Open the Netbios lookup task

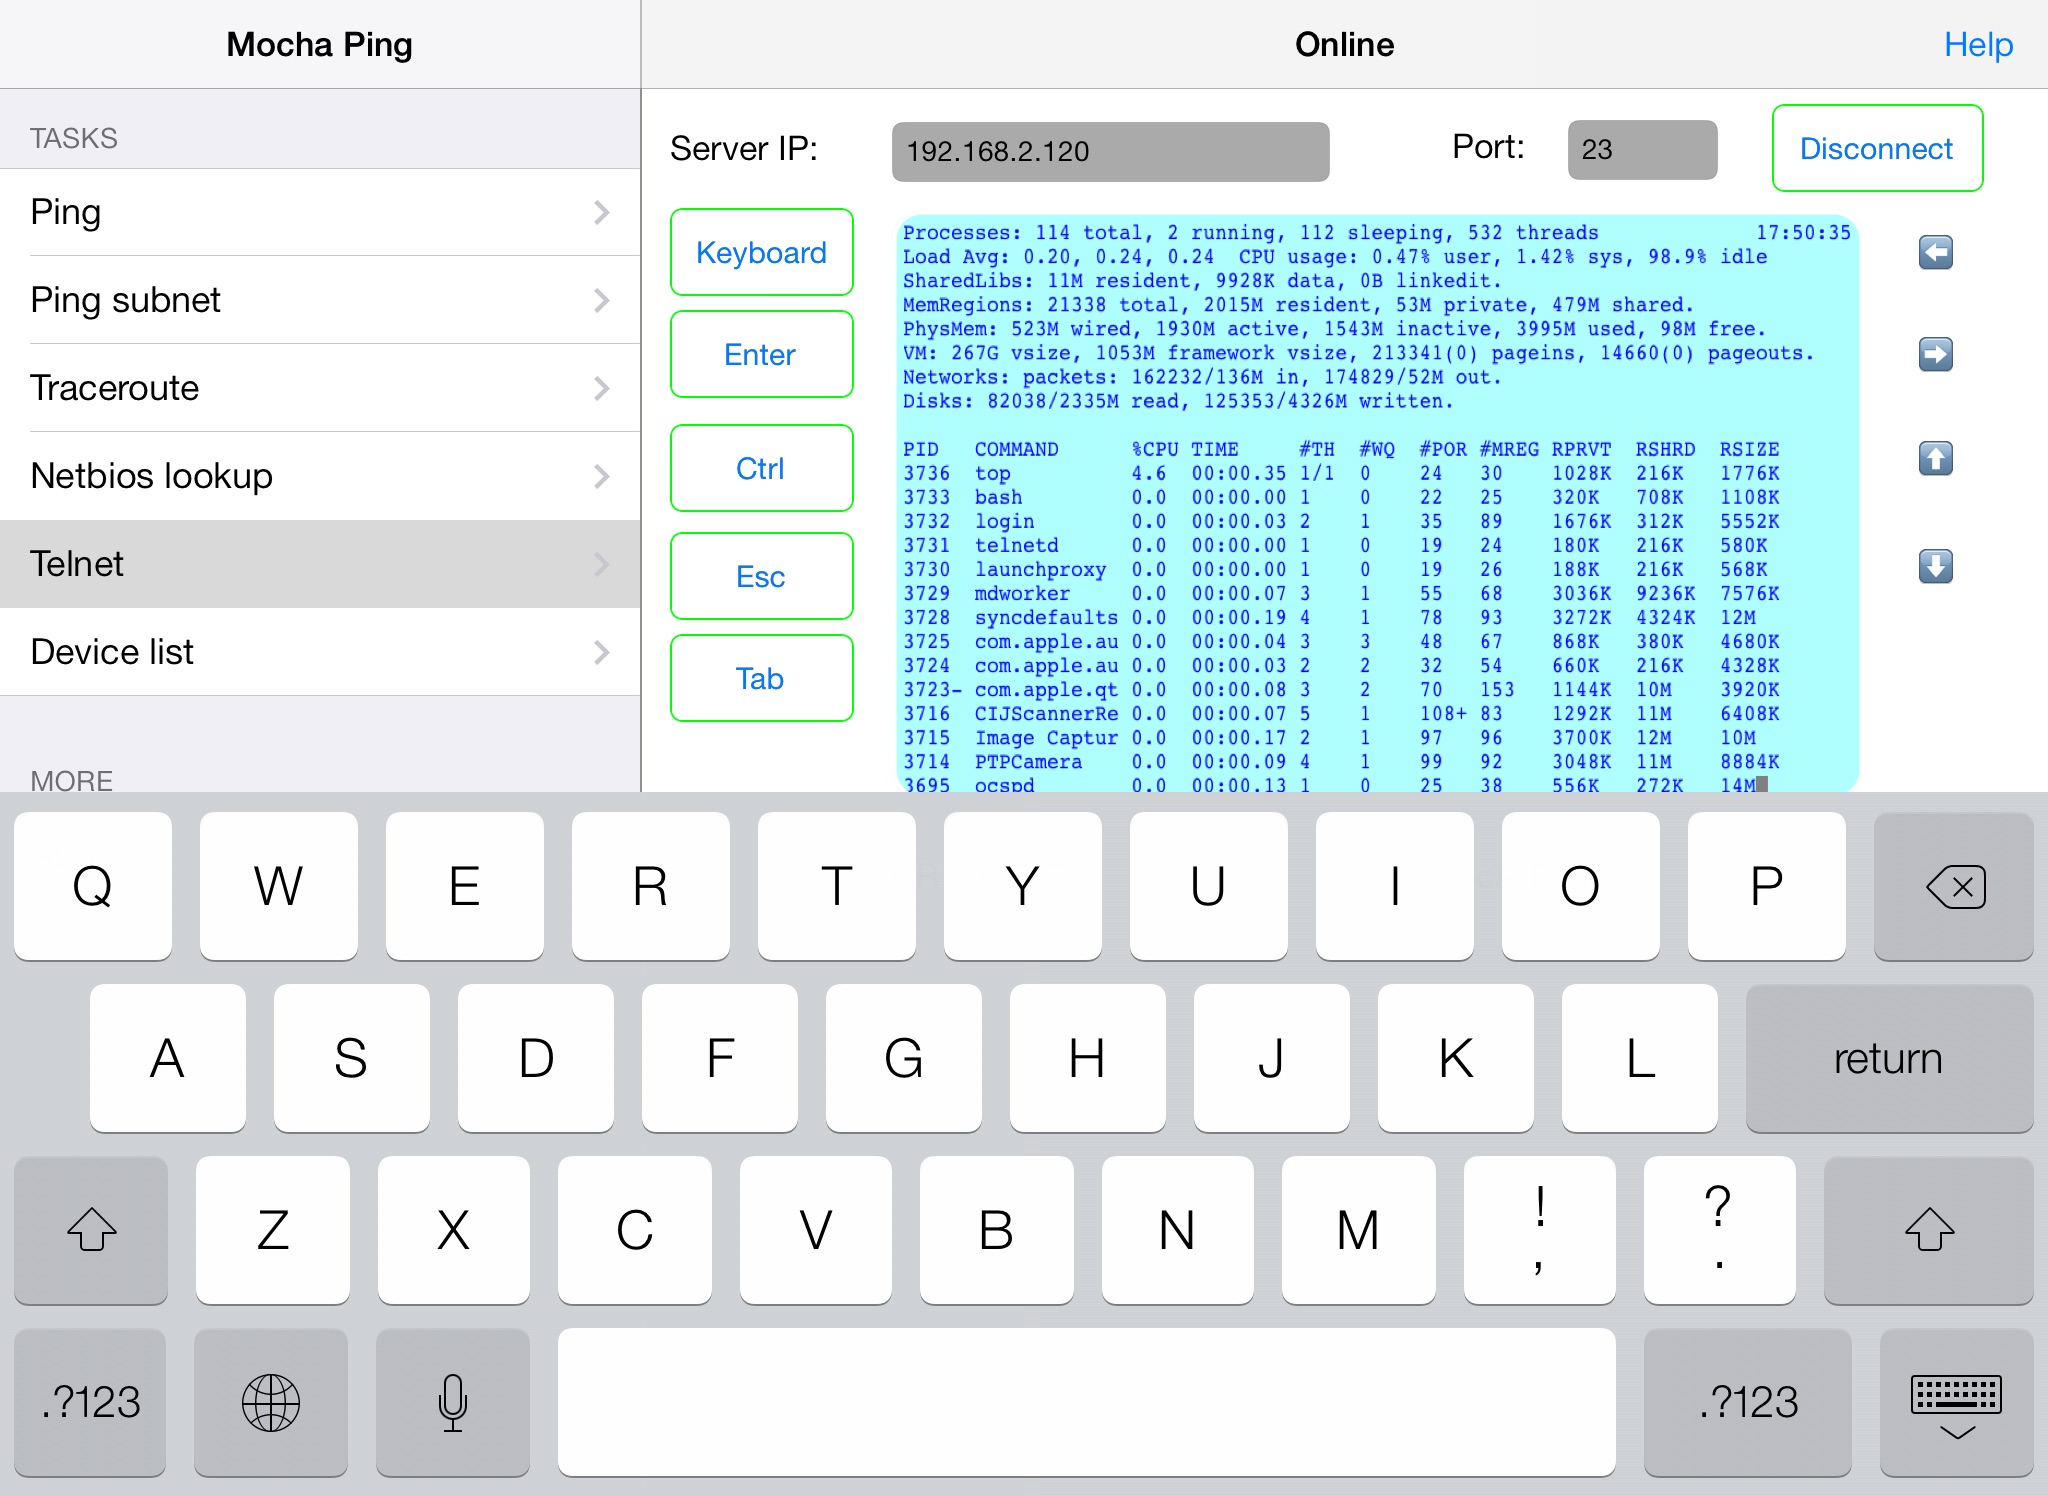pyautogui.click(x=320, y=476)
